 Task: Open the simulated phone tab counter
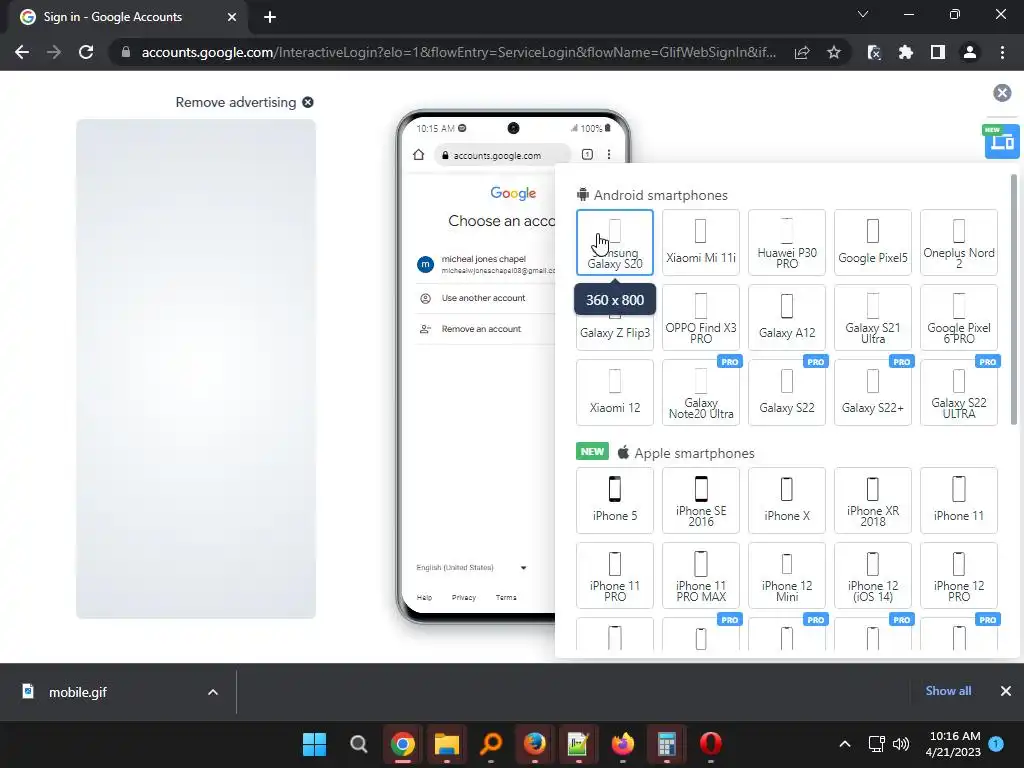click(587, 155)
